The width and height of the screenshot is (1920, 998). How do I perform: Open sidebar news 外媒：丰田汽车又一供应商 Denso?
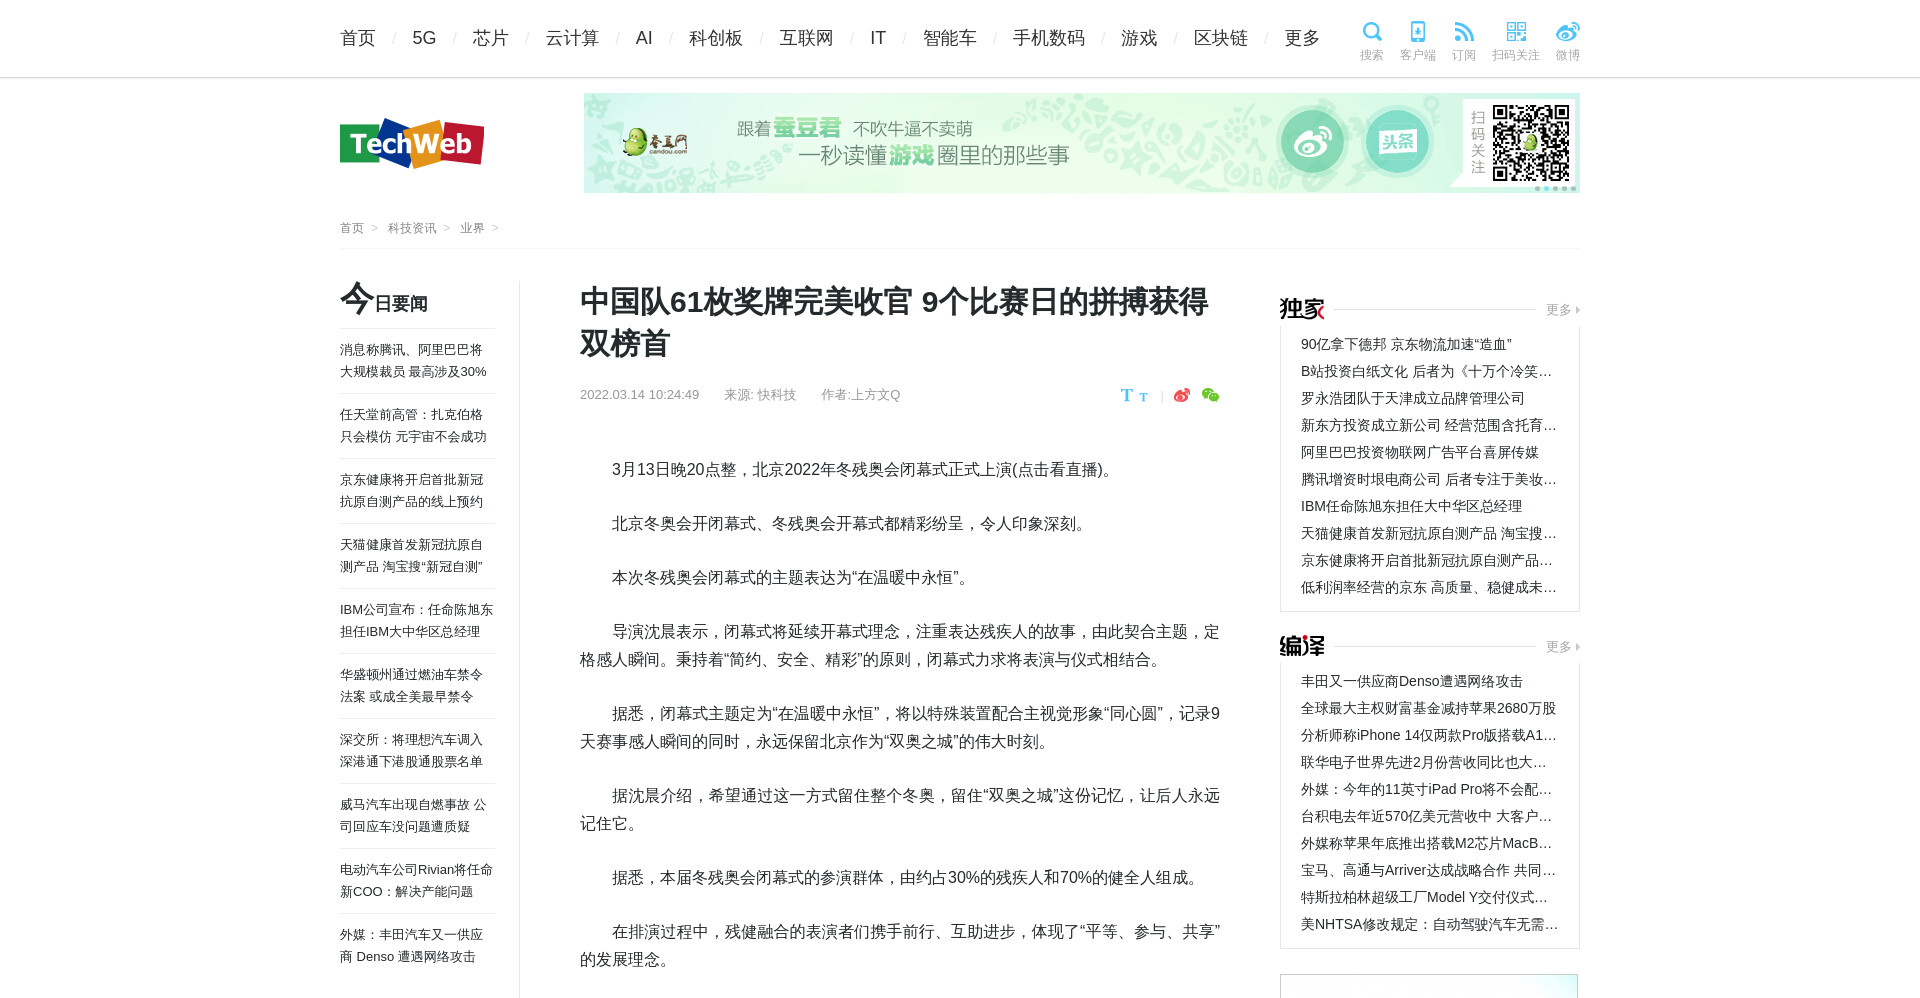(x=412, y=946)
